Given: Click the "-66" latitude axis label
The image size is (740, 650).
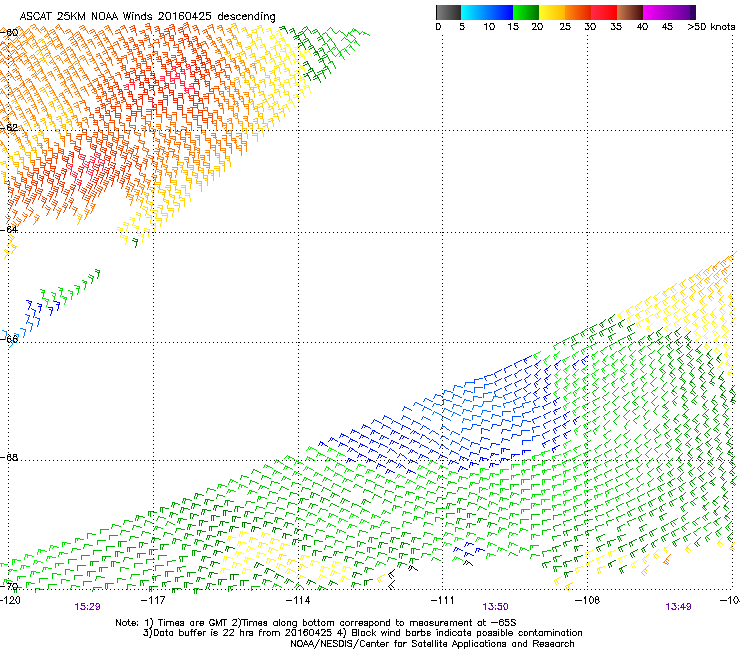Looking at the screenshot, I should tap(9, 339).
